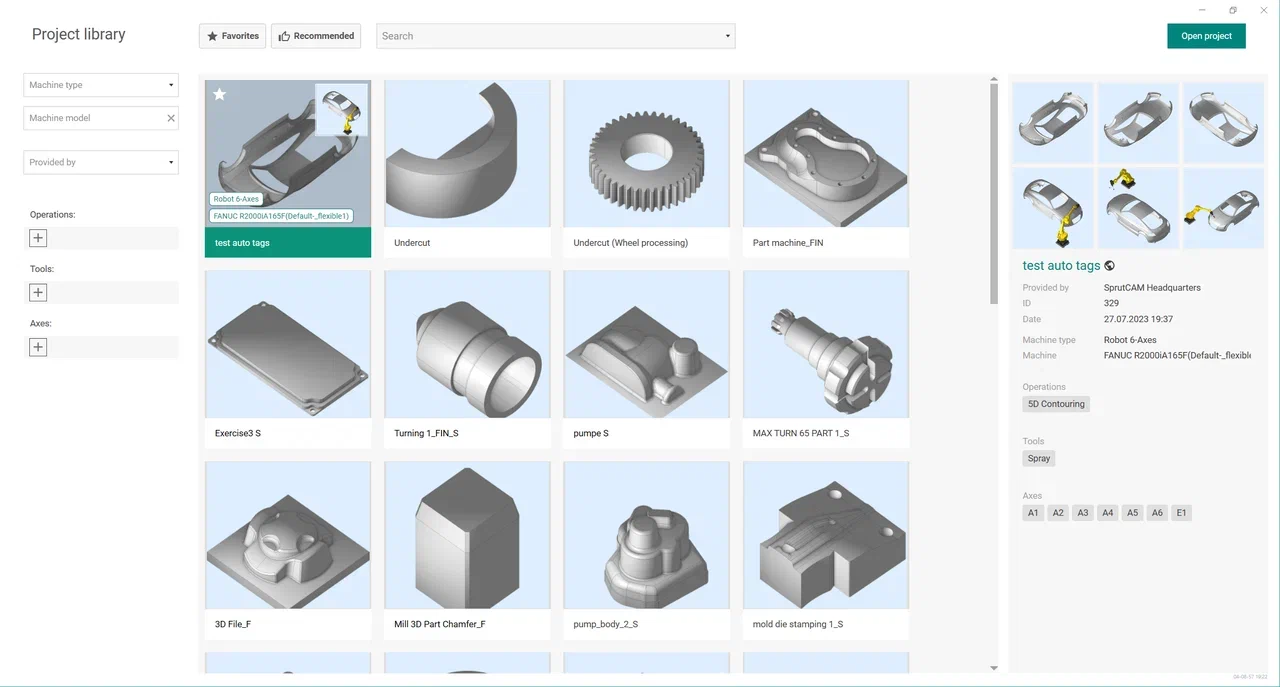Click the Robot 6-Axes tag
1280x687 pixels.
pos(236,199)
